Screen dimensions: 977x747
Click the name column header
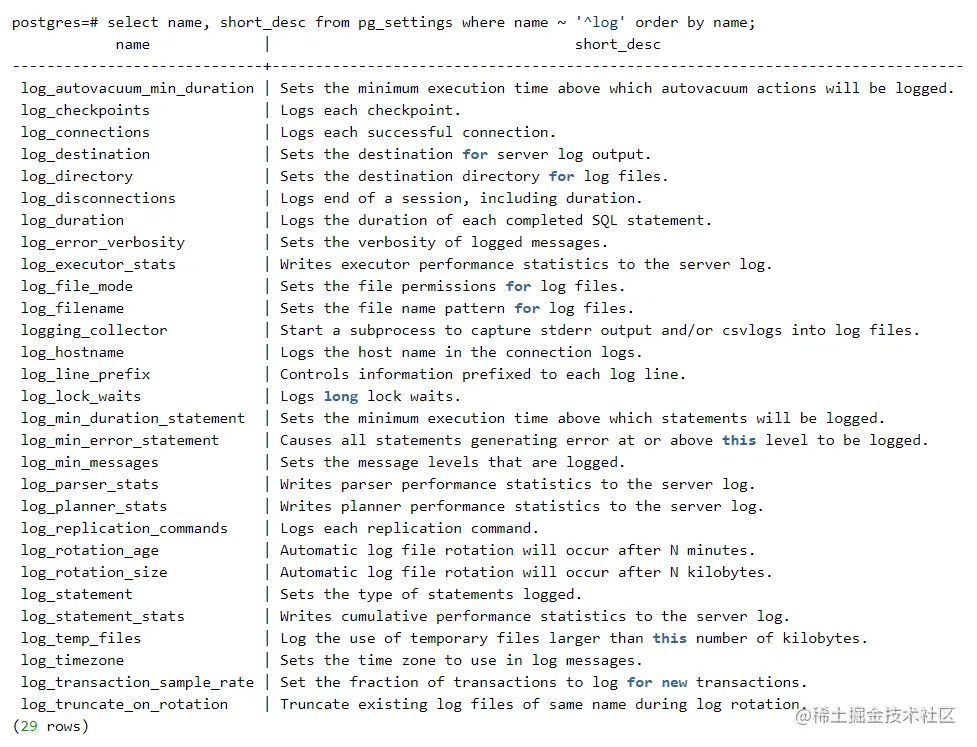[133, 44]
